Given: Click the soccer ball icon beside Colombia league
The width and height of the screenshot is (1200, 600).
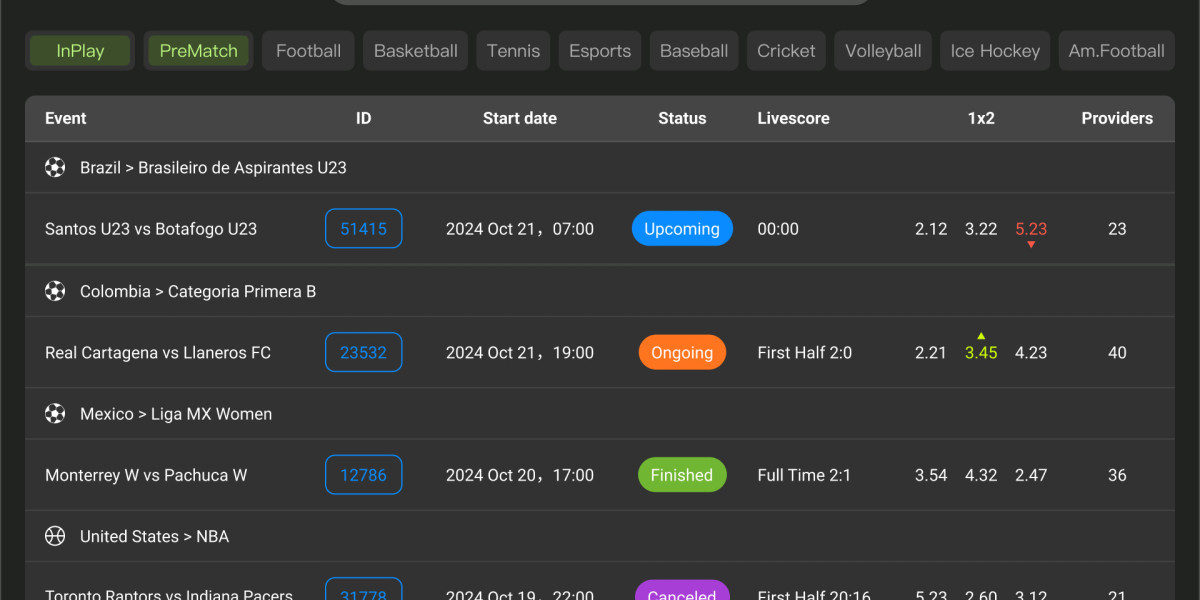Looking at the screenshot, I should click(x=55, y=291).
